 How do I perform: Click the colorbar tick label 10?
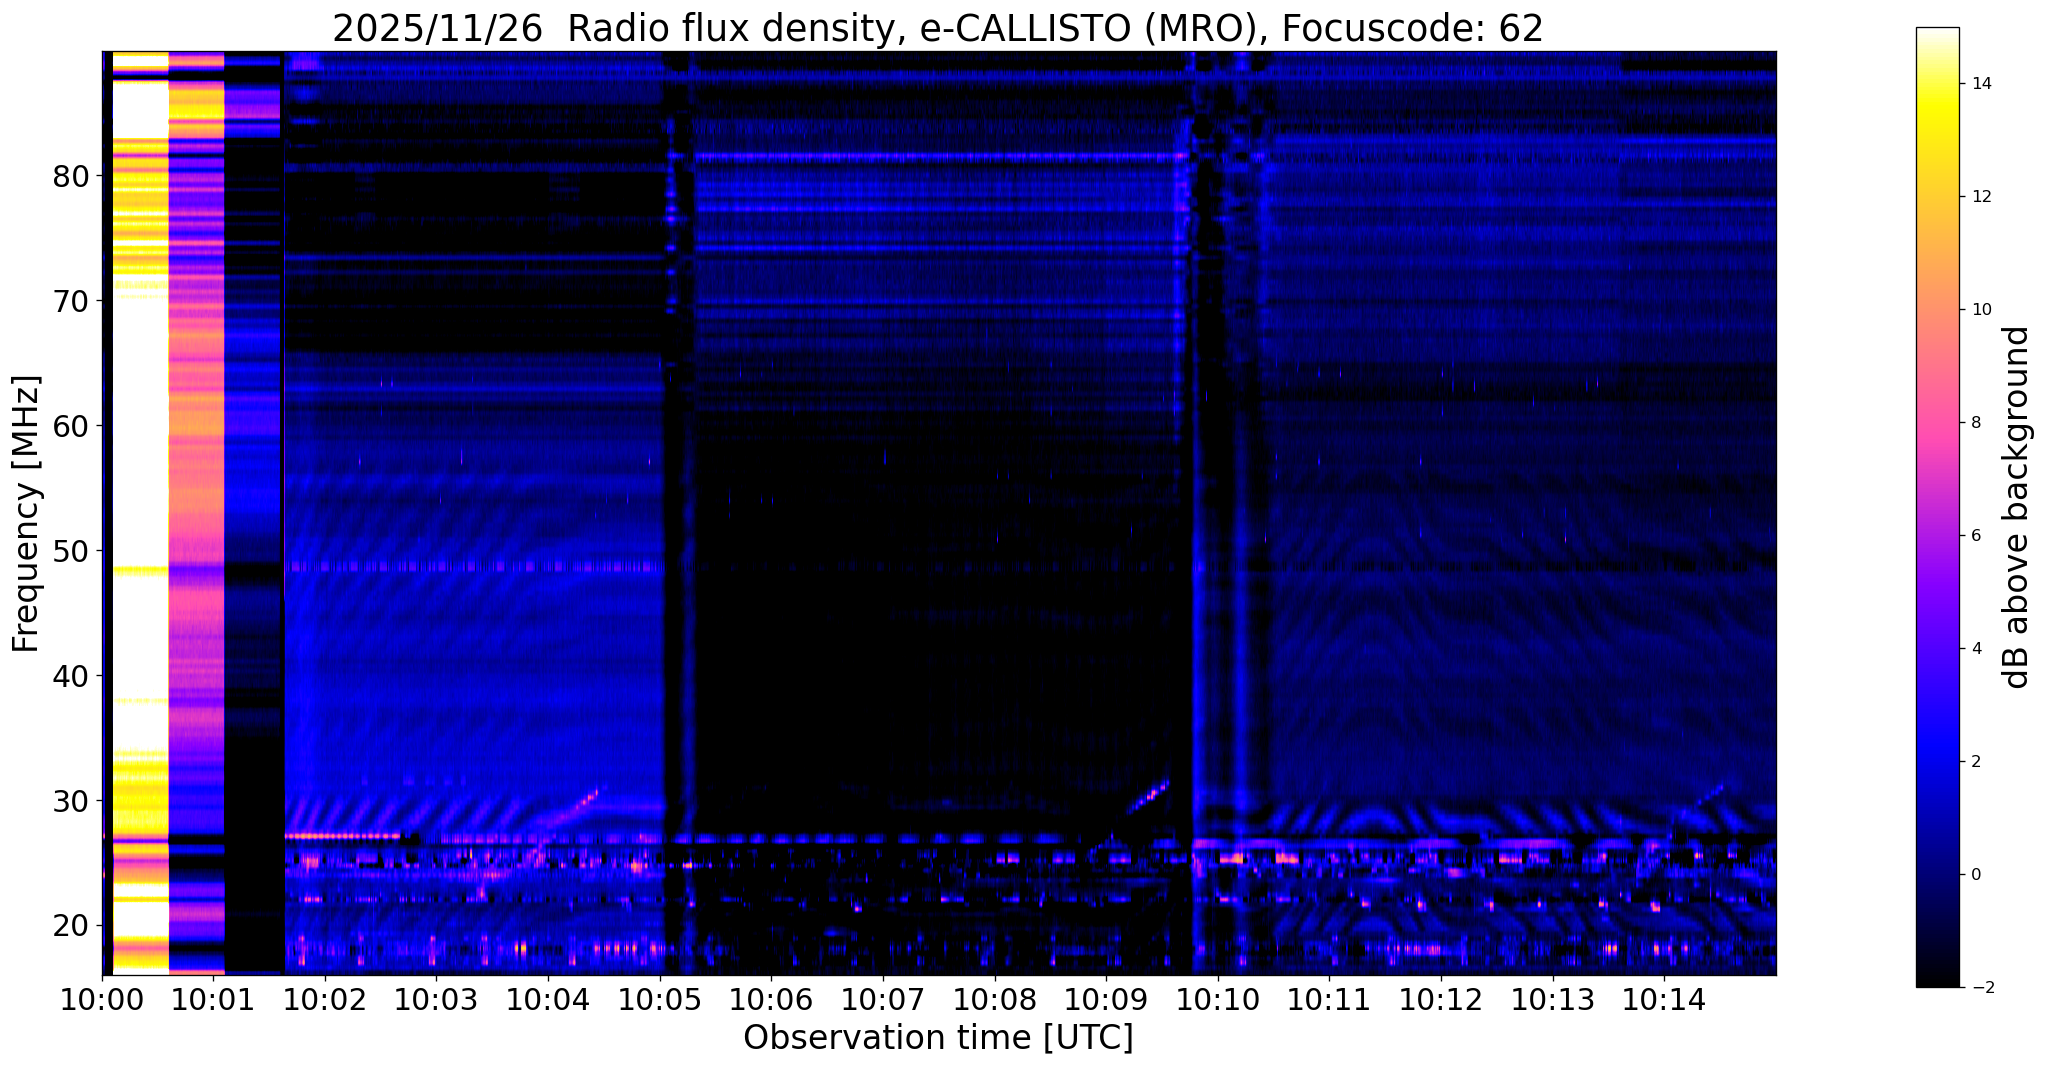tap(1980, 310)
